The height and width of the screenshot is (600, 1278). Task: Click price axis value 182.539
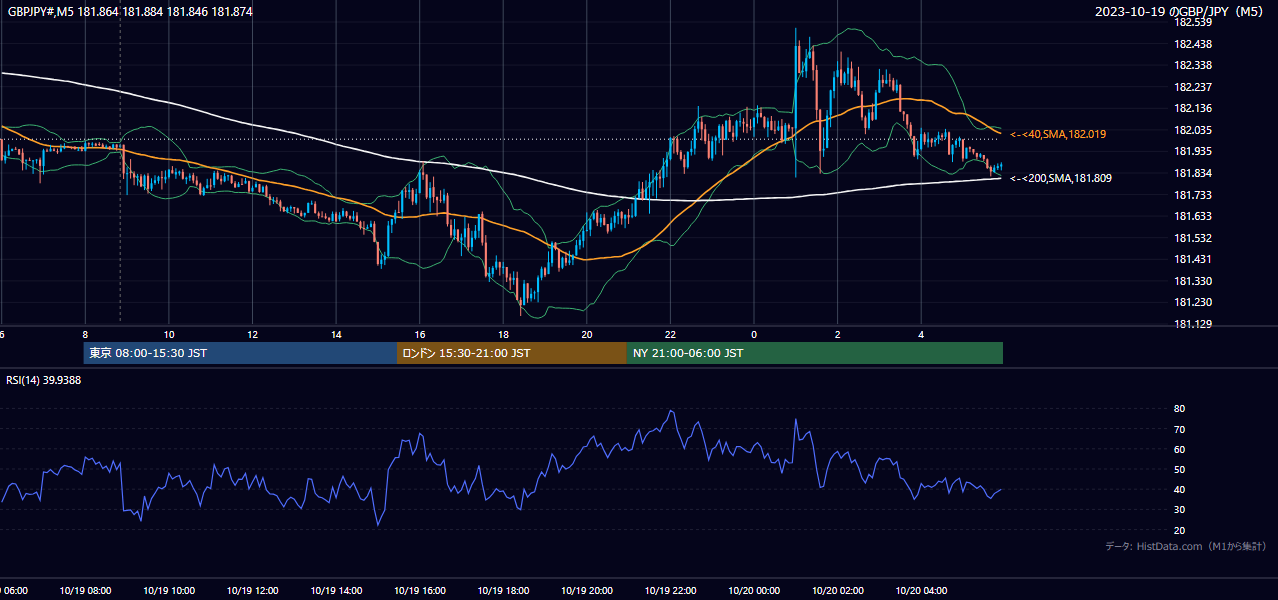1192,22
